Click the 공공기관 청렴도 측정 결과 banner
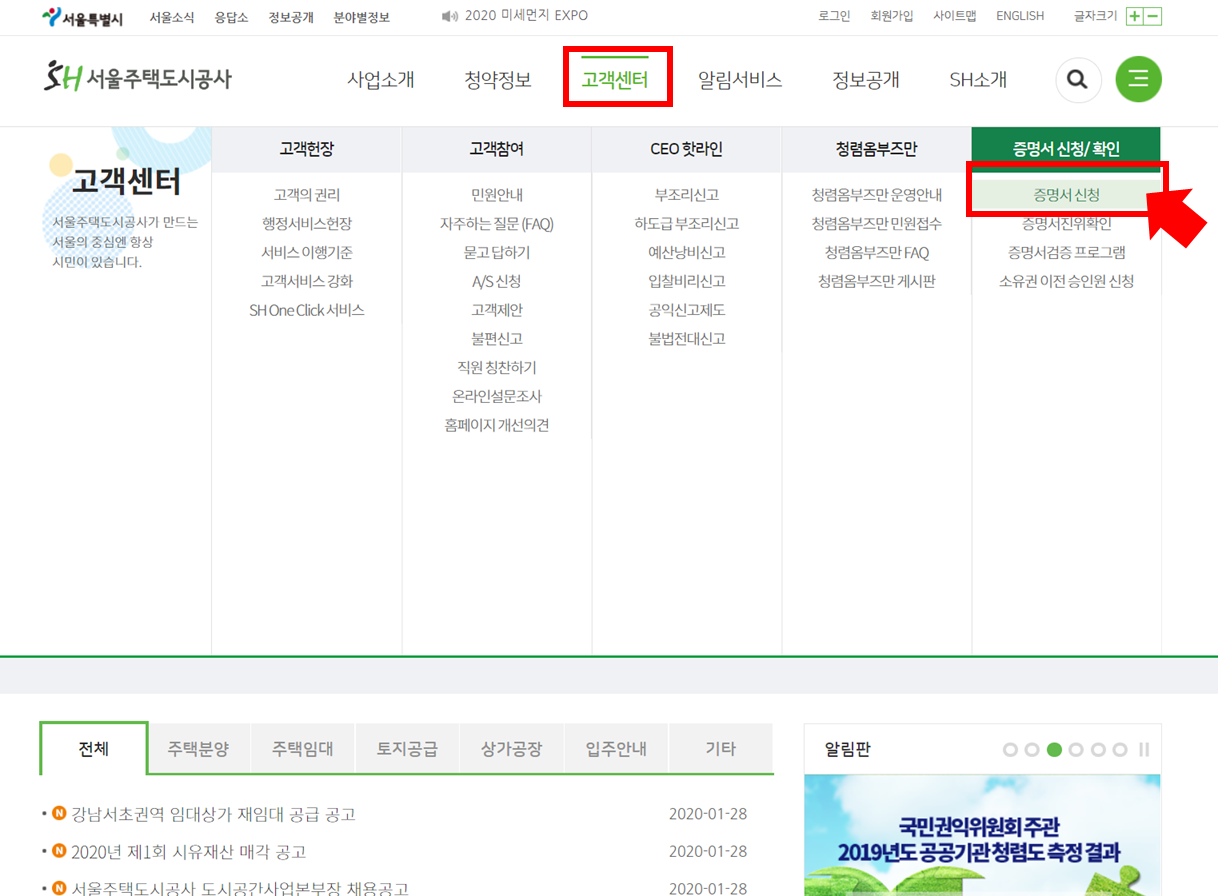This screenshot has height=896, width=1218. (x=982, y=835)
